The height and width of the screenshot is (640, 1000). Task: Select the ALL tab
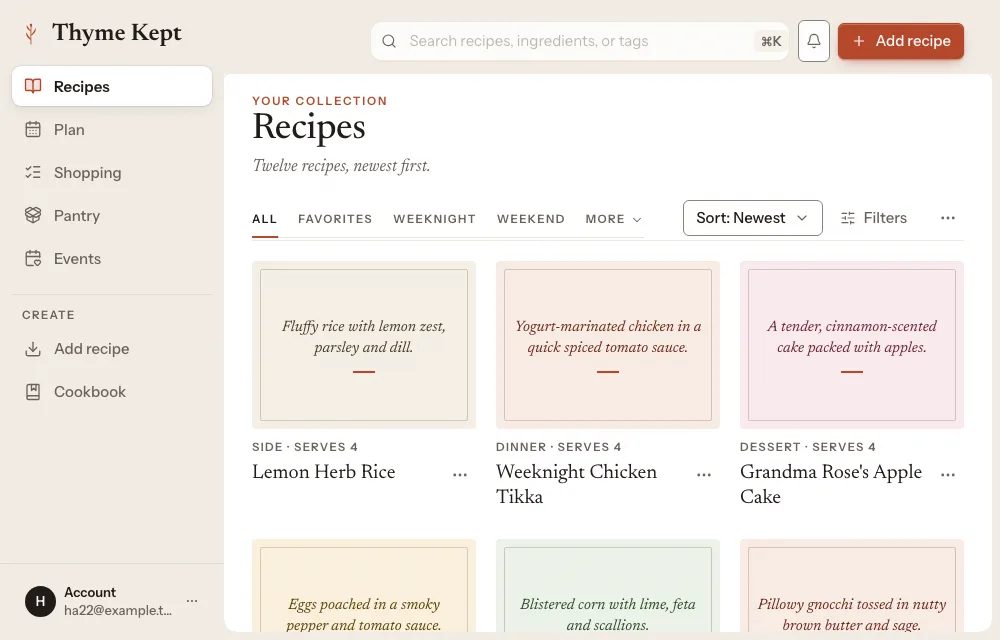[x=265, y=219]
